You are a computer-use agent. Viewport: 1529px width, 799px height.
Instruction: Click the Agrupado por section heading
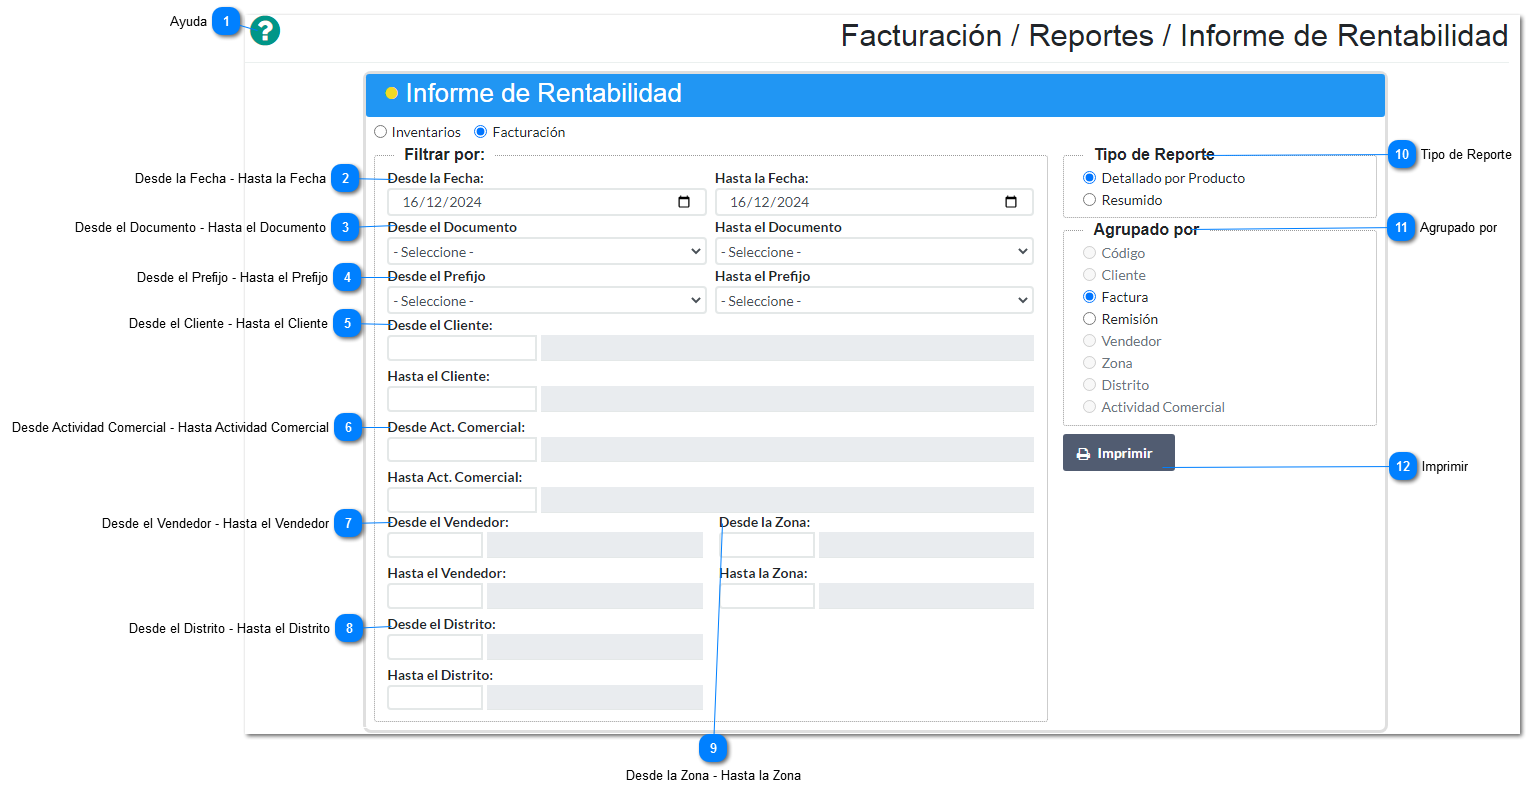point(1146,229)
